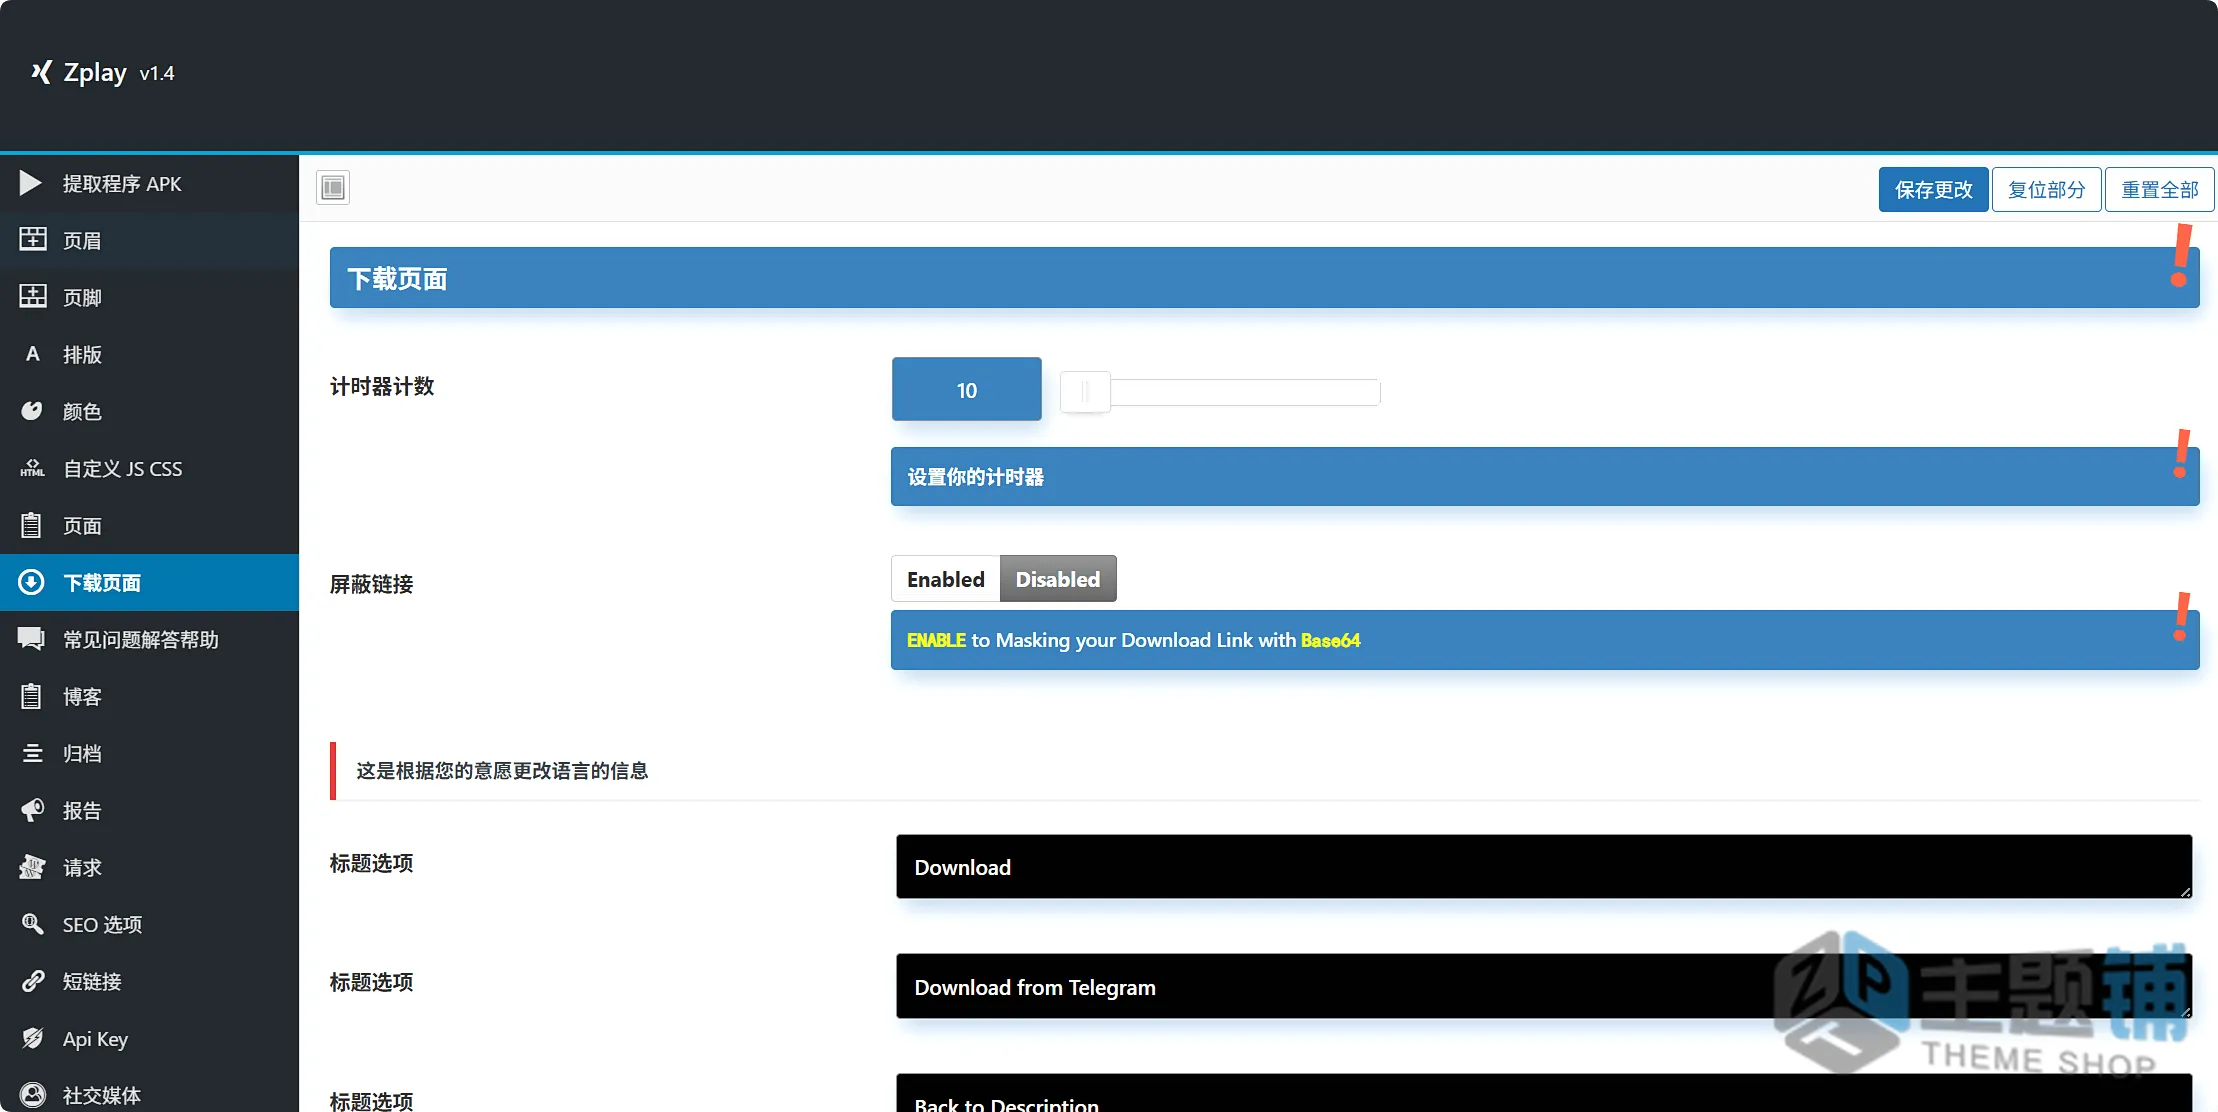
Task: Click the megaphone icon beside 报告
Action: 32,810
